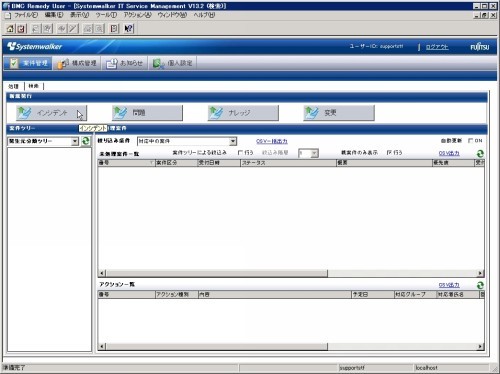Refresh the 未処理案件一覧 list with green icon
The width and height of the screenshot is (500, 374).
480,153
